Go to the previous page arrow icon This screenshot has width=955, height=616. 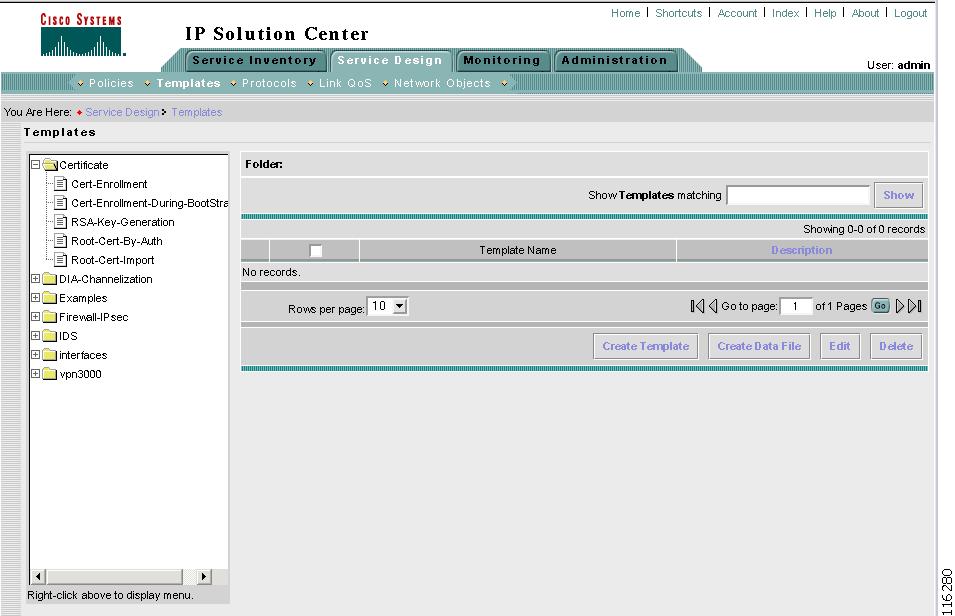point(713,306)
